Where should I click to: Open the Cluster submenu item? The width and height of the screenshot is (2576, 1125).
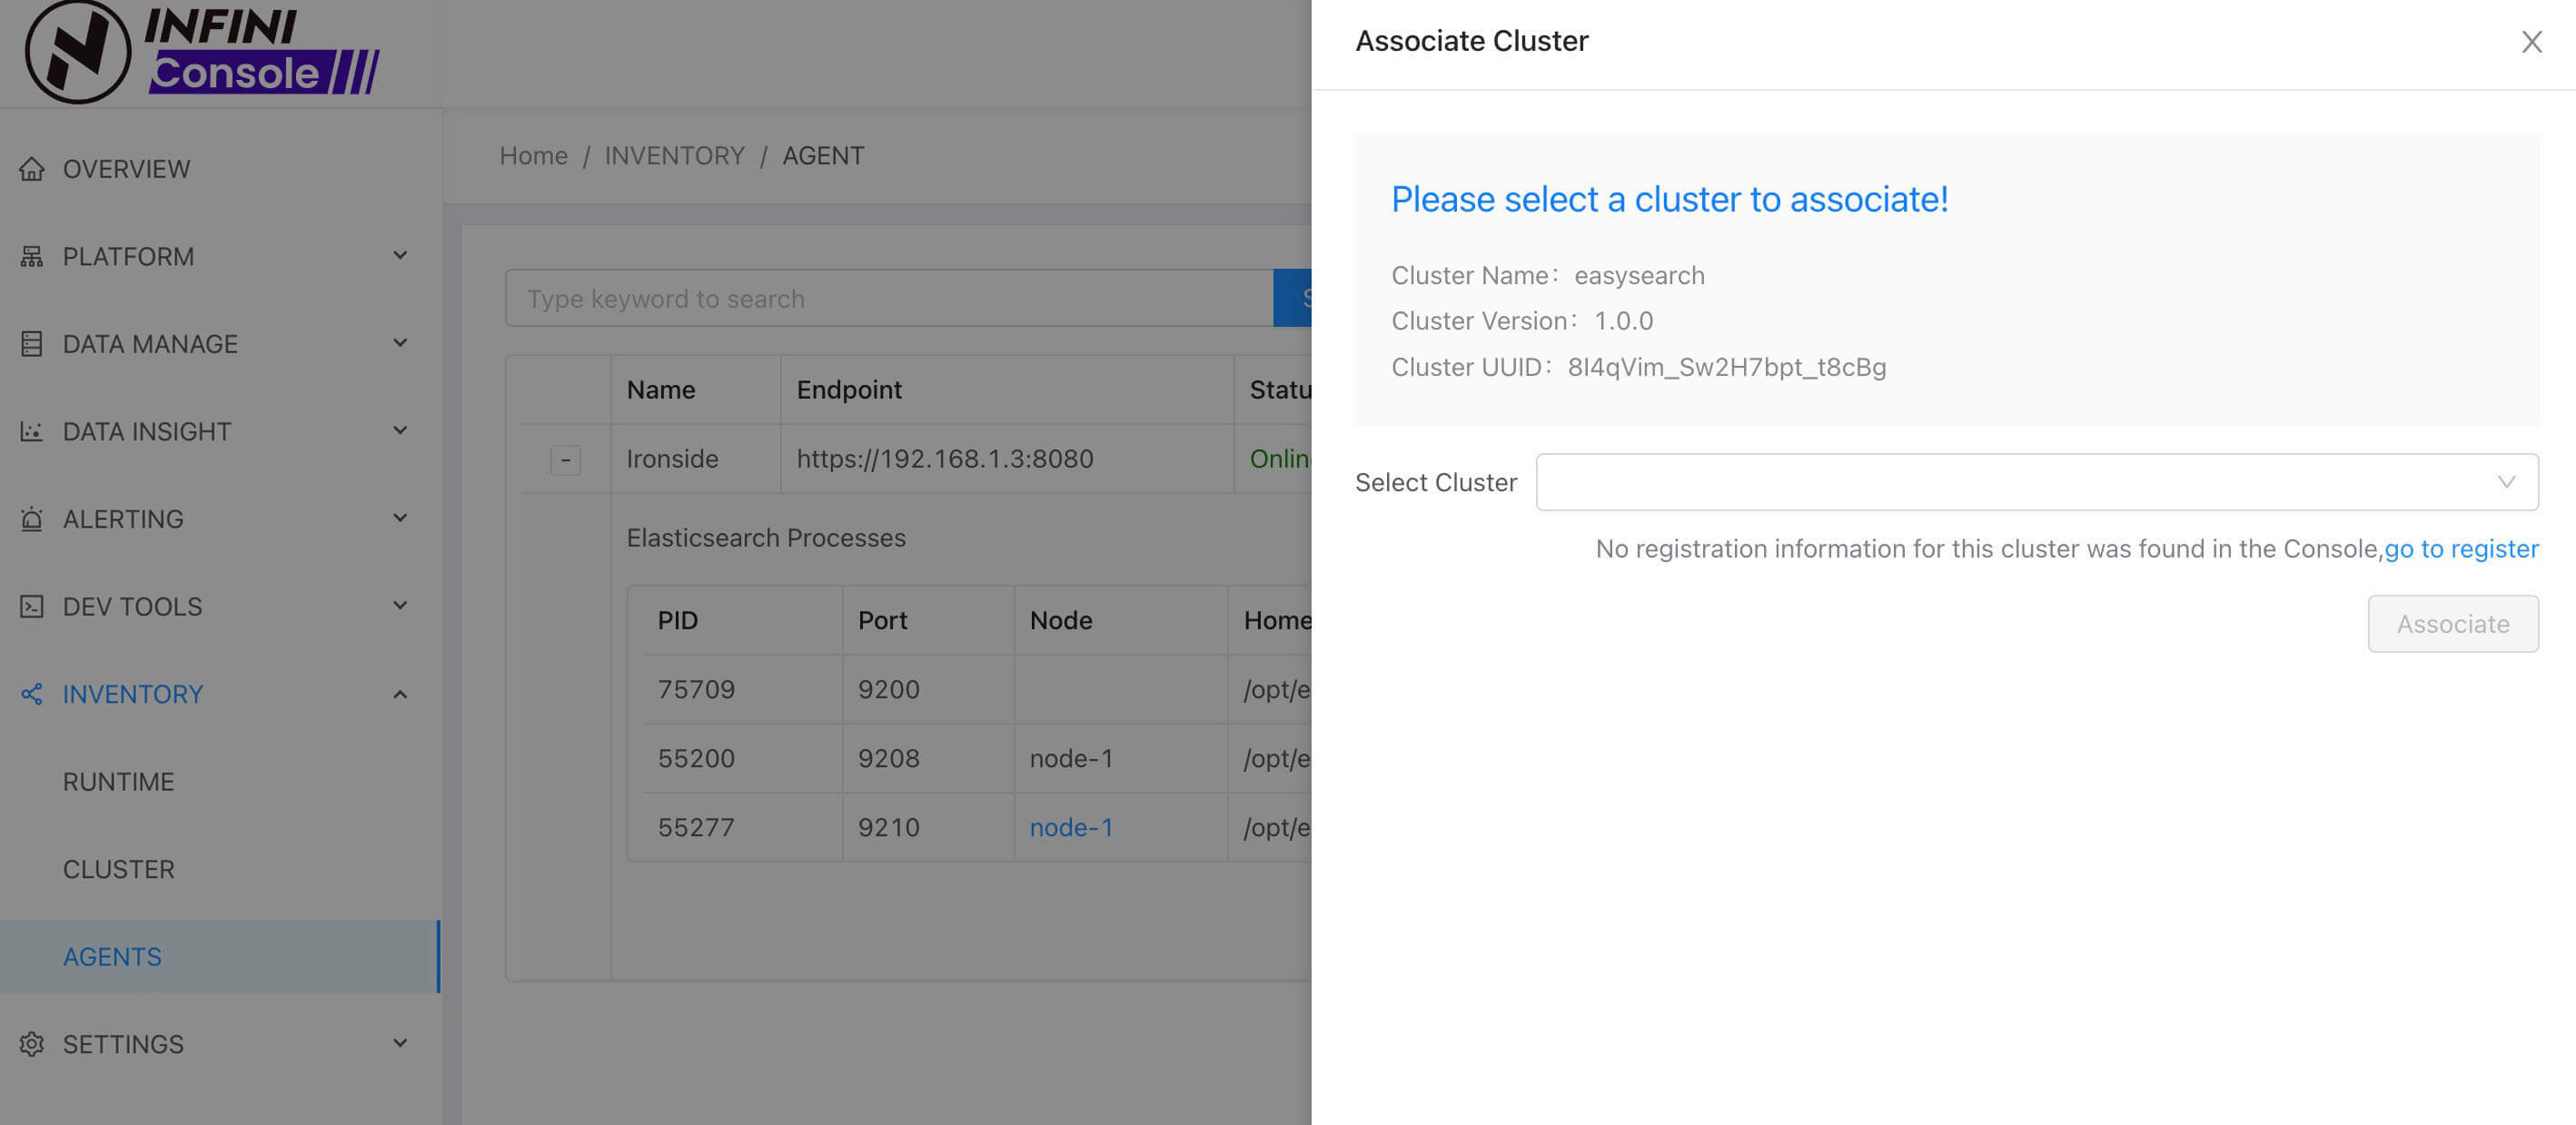[x=119, y=869]
